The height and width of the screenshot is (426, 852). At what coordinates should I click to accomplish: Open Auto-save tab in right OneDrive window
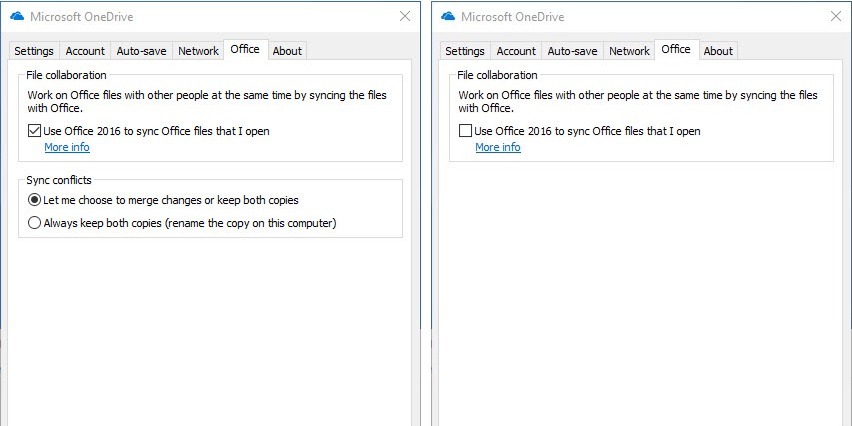coord(572,51)
